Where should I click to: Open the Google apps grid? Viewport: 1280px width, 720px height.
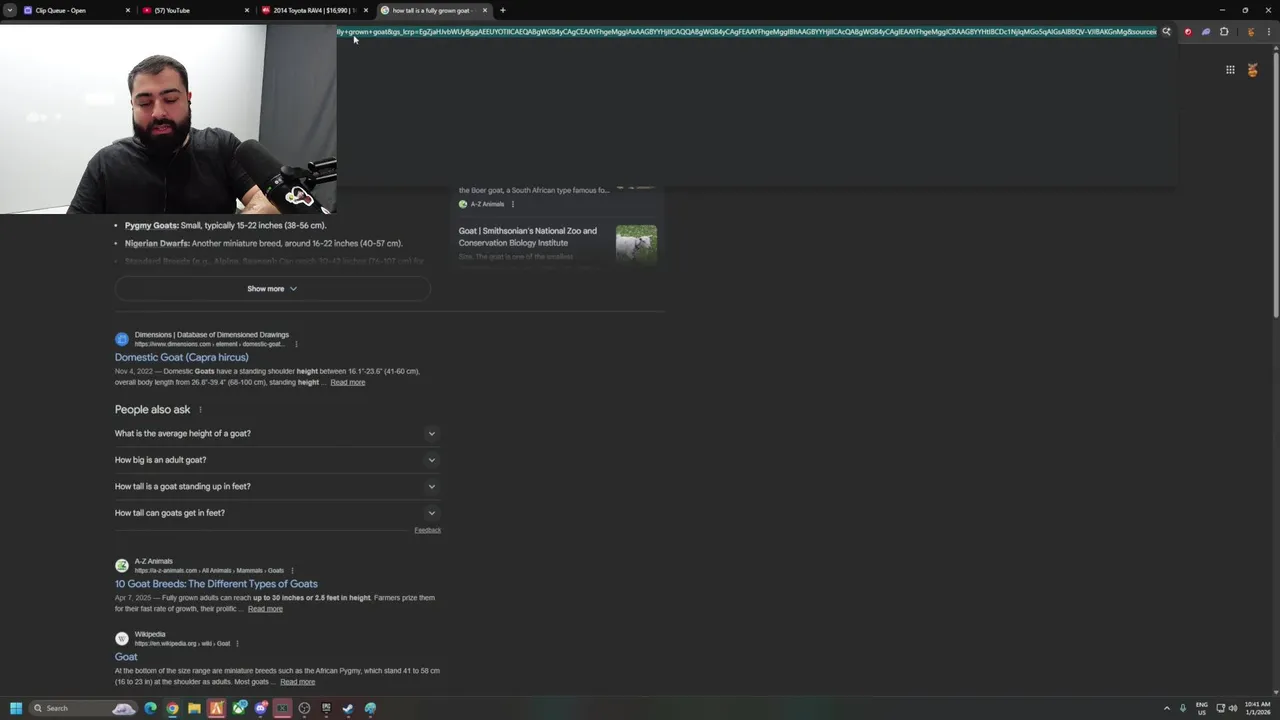click(1230, 70)
